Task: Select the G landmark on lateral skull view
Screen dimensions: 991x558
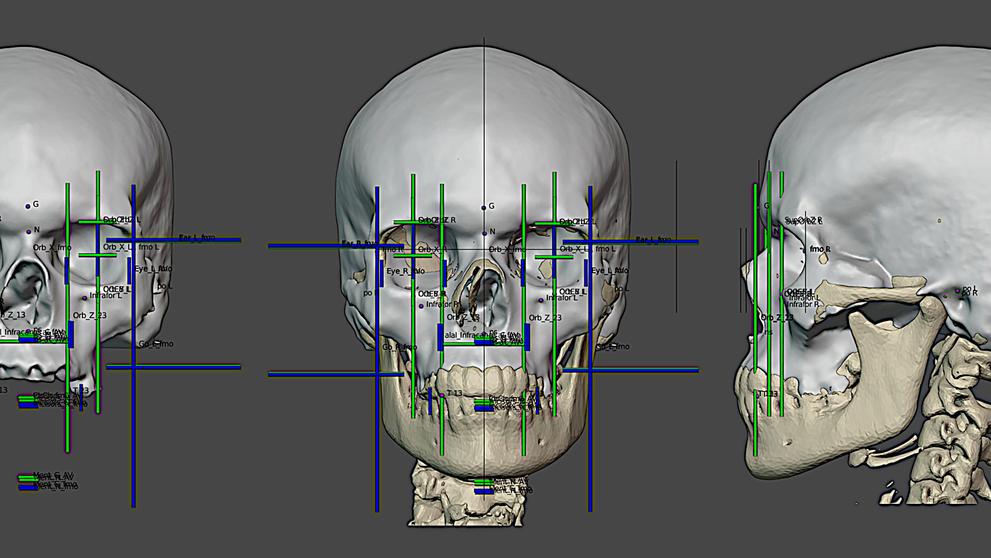Action: click(x=767, y=206)
